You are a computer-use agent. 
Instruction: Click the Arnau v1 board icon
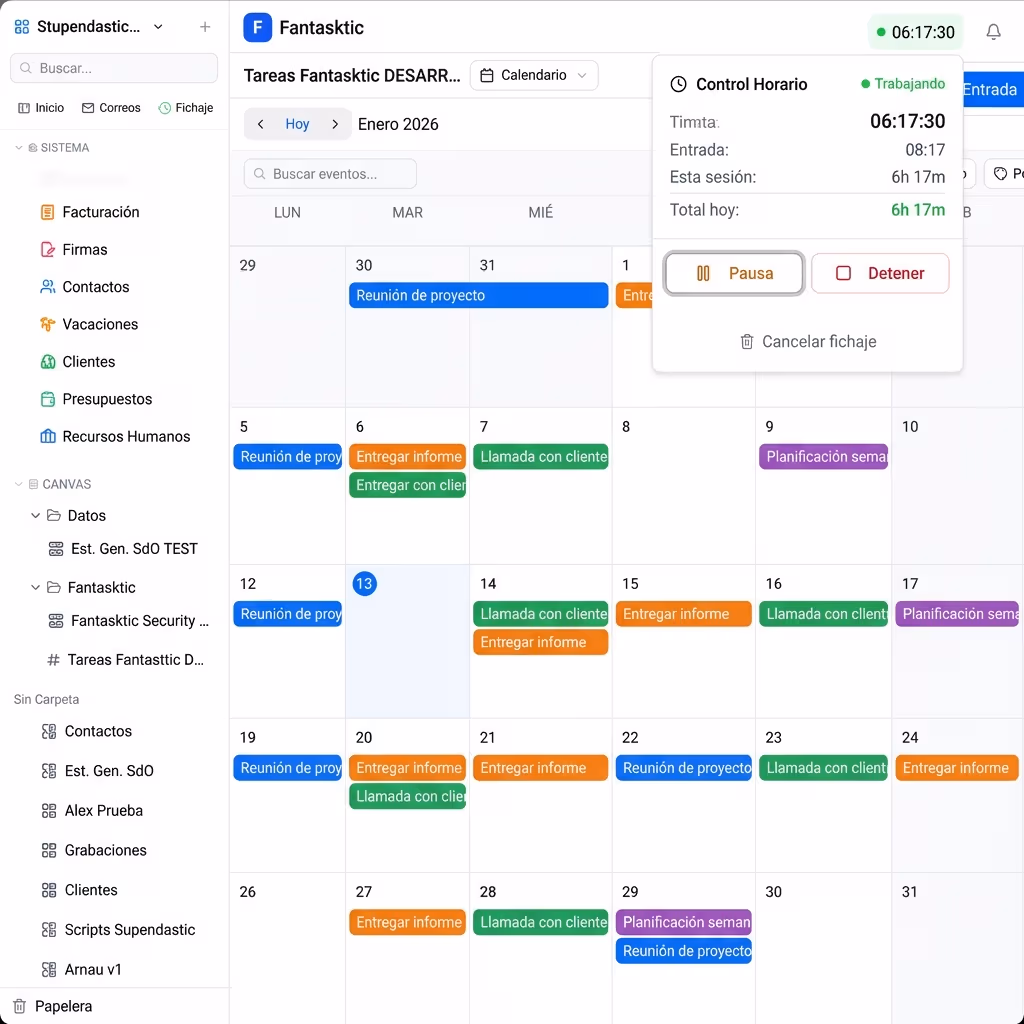(x=49, y=970)
